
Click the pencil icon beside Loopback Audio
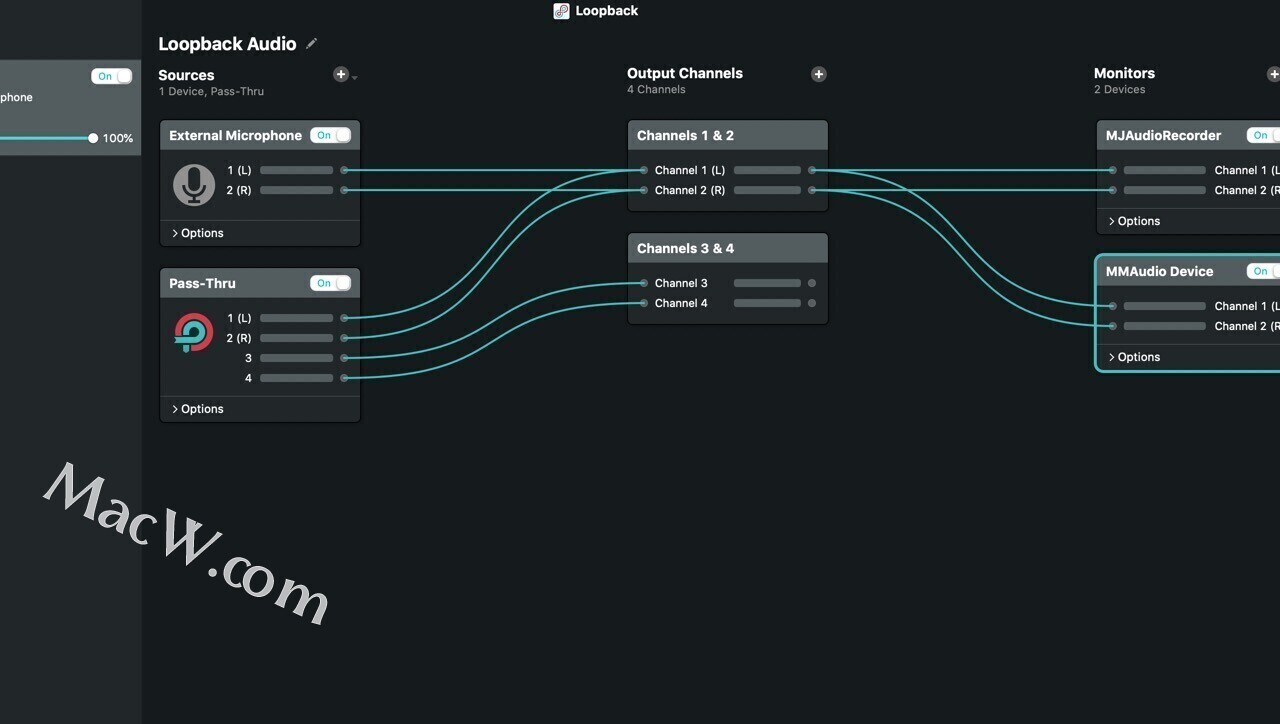(312, 43)
